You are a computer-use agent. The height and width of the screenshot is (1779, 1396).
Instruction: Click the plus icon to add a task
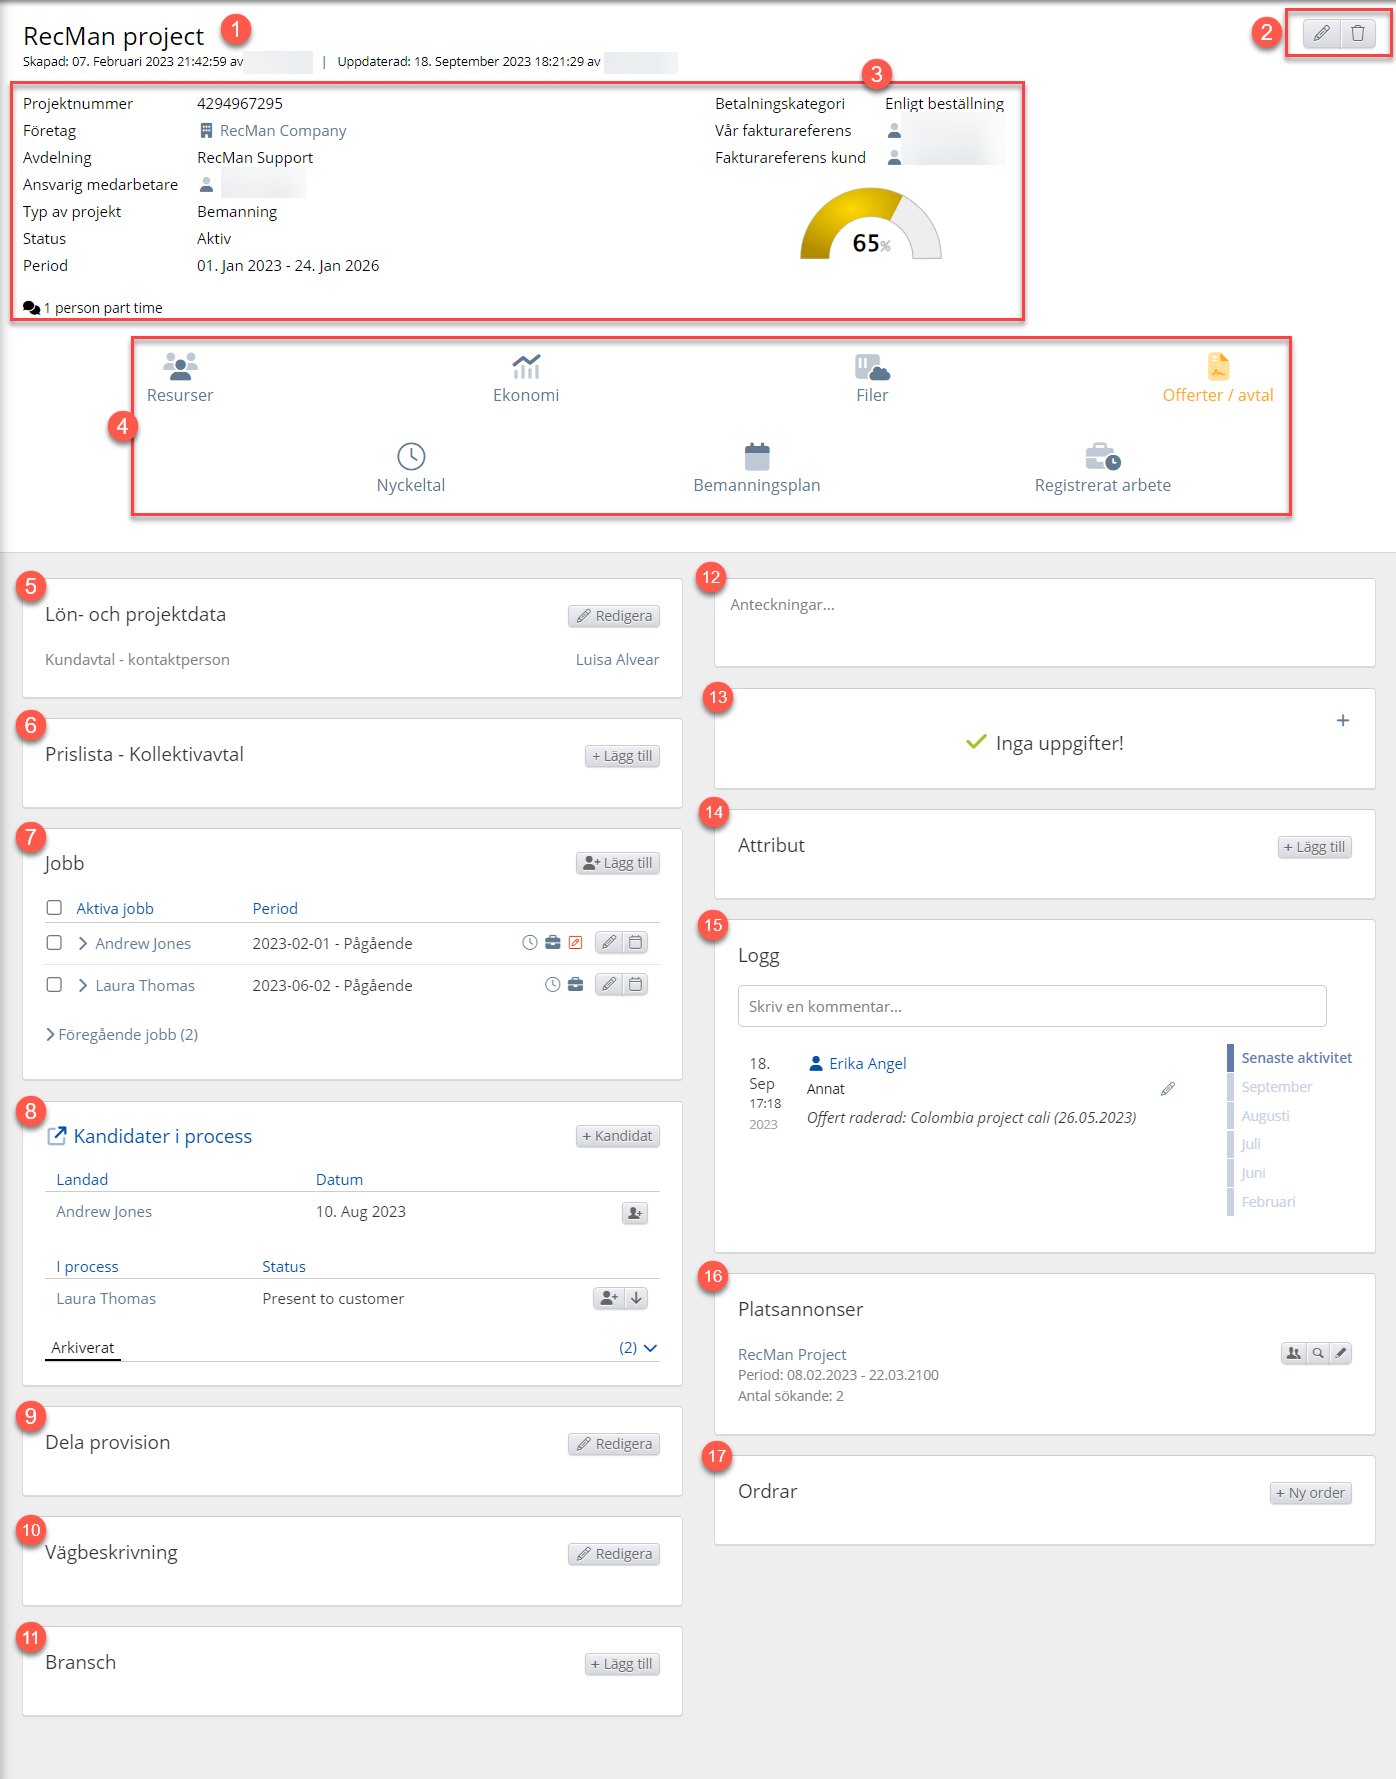tap(1343, 720)
